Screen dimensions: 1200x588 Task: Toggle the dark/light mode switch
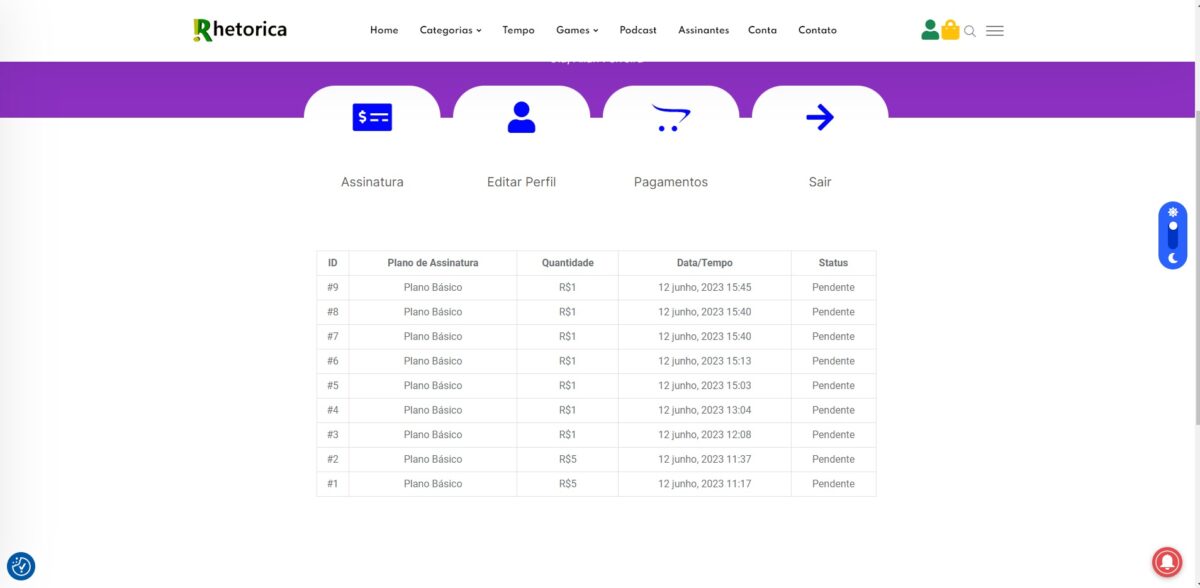1173,235
